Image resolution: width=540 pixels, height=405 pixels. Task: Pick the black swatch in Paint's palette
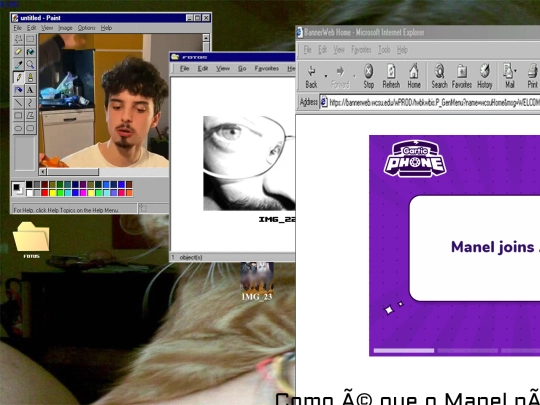click(29, 185)
